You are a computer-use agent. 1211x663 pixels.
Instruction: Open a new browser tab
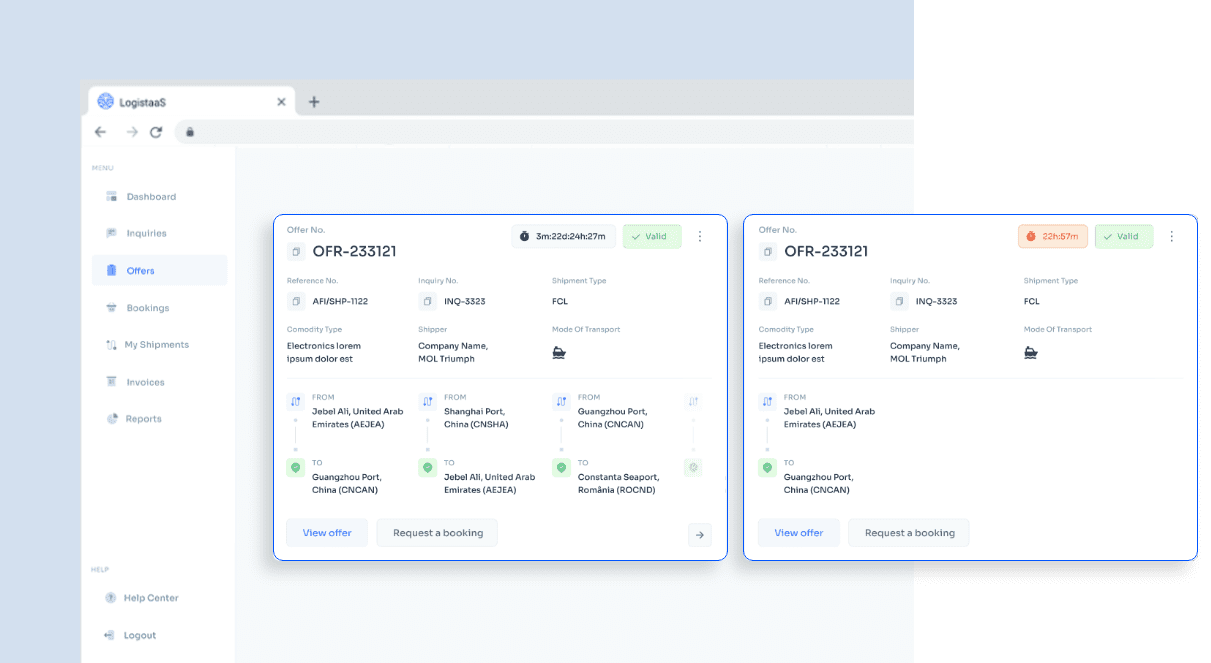coord(314,102)
